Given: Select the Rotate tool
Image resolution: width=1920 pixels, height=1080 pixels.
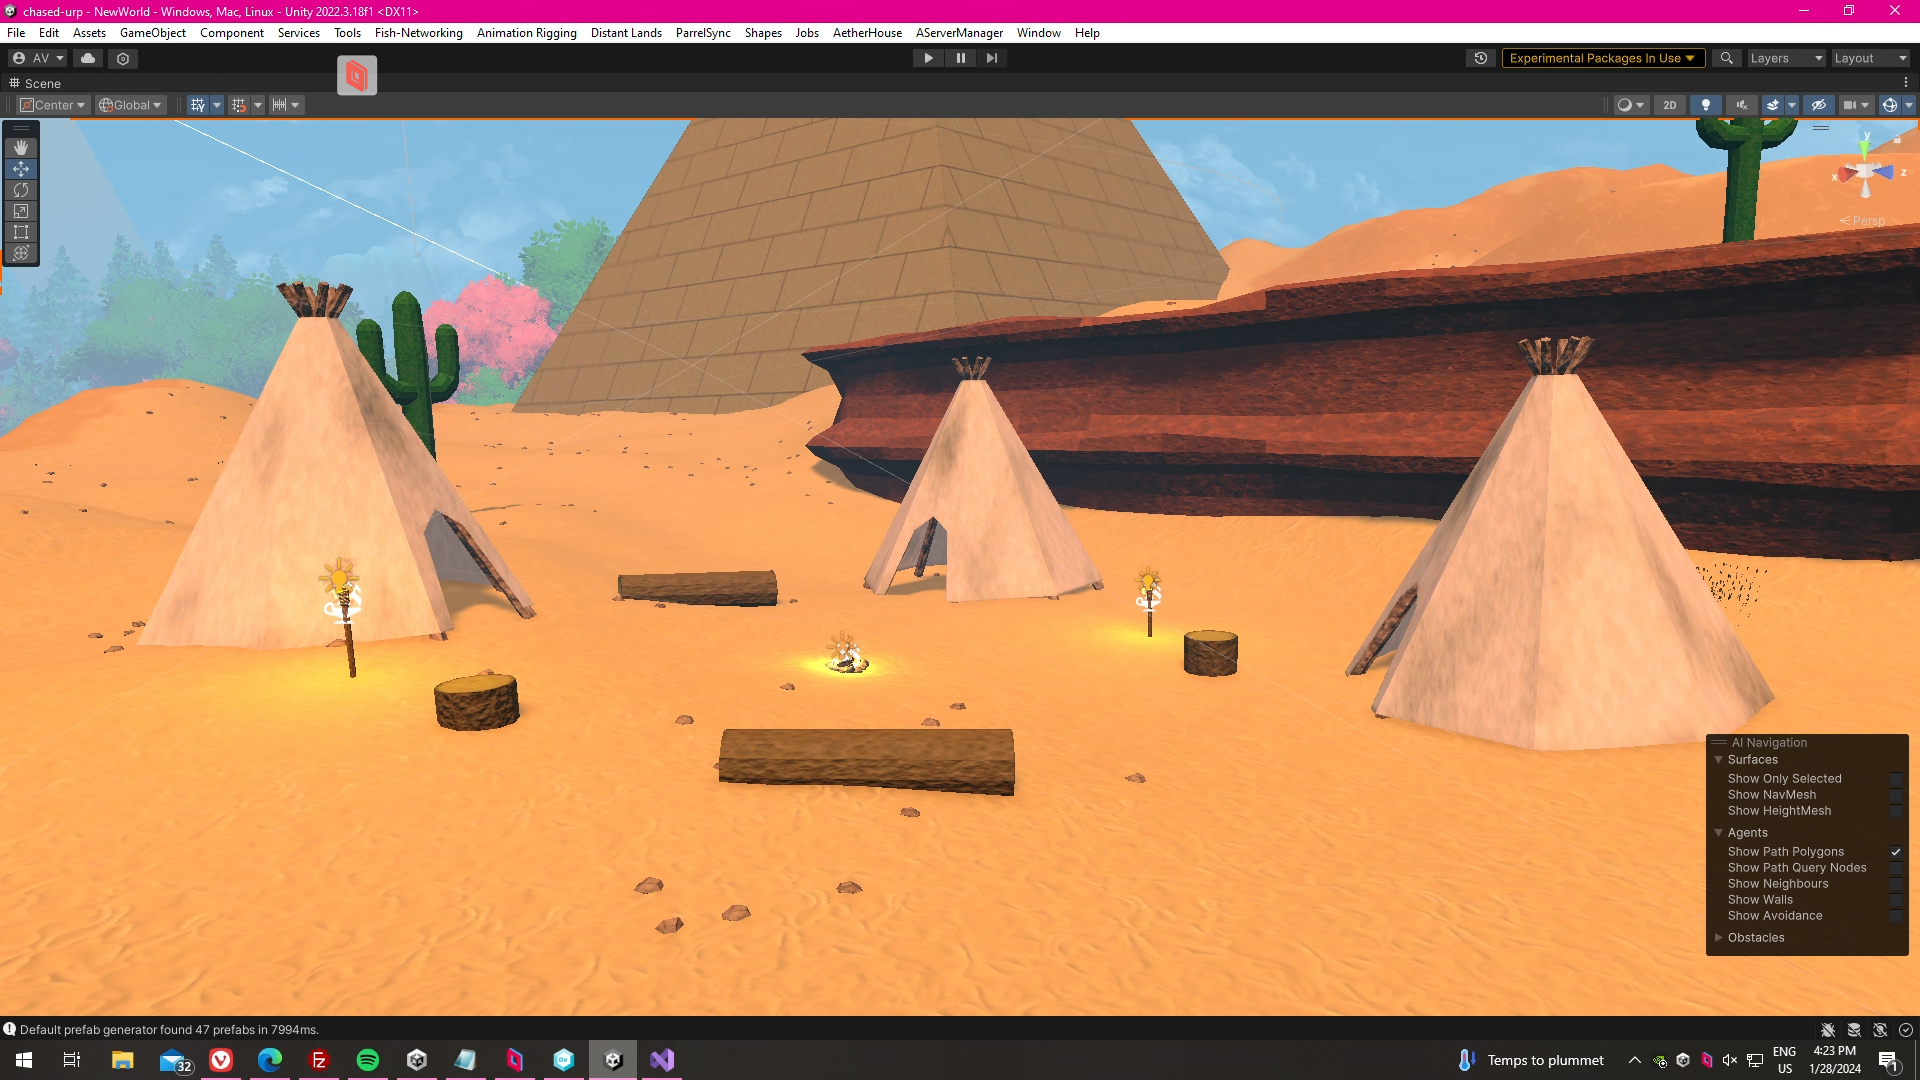Looking at the screenshot, I should click(21, 190).
